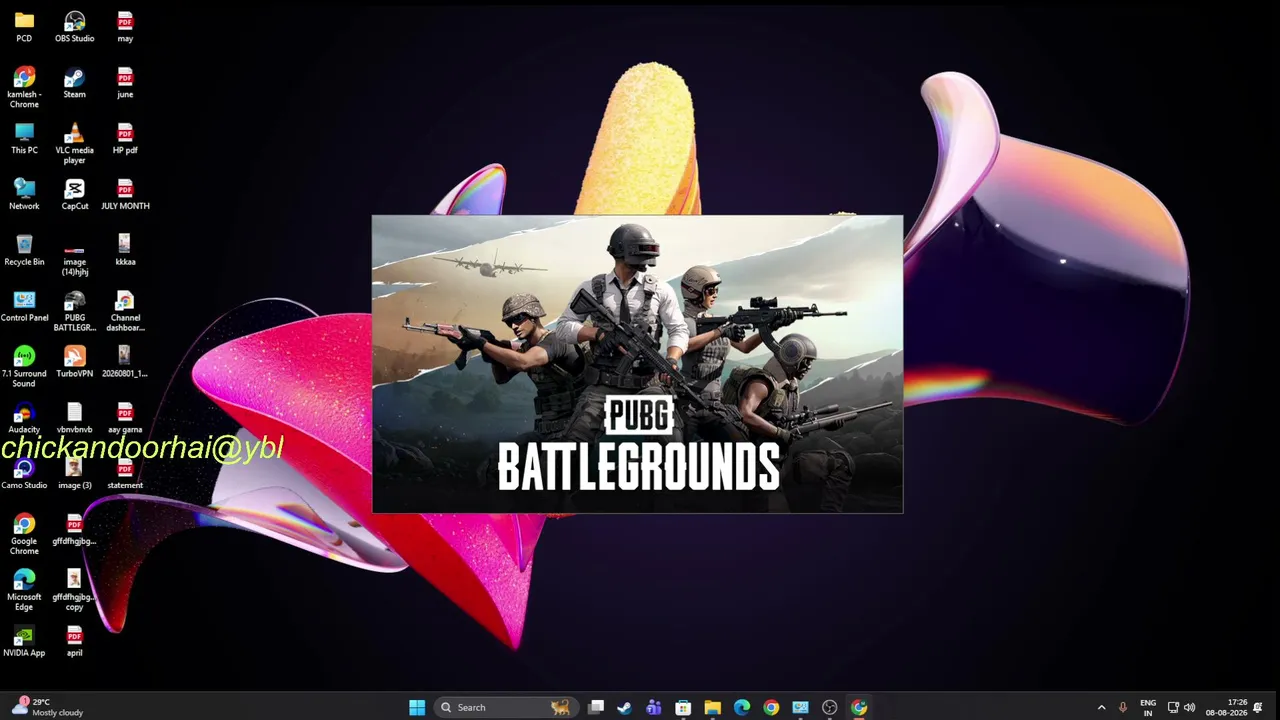Select the 7.1 Surround Sound shortcut
1280x720 pixels.
point(24,368)
